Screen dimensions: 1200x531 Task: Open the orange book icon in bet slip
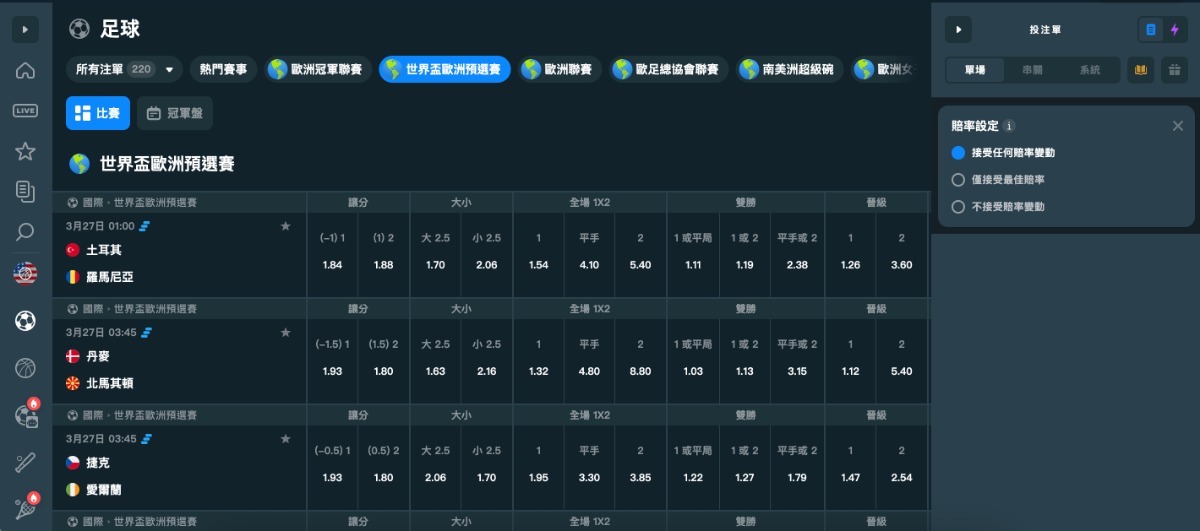pos(1139,70)
